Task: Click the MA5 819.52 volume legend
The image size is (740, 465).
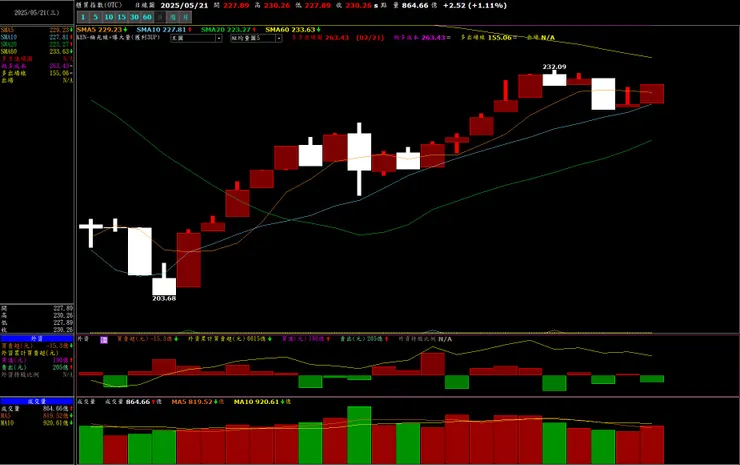Action: click(197, 402)
